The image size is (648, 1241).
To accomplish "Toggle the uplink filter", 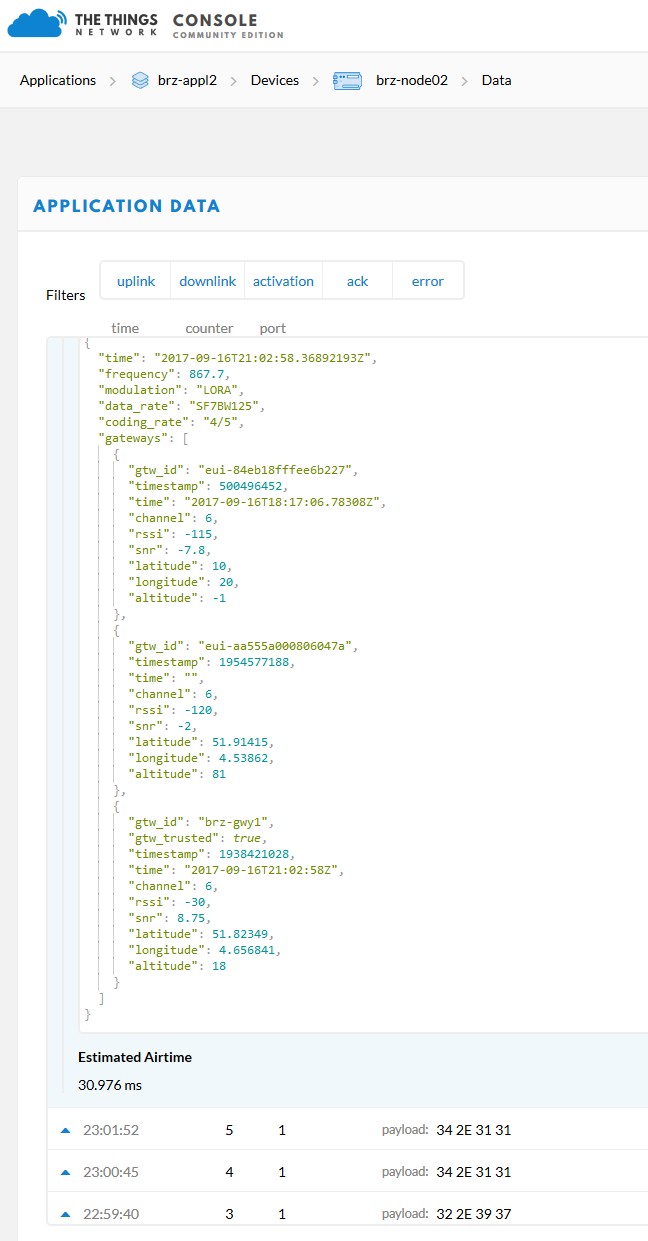I will [x=136, y=281].
